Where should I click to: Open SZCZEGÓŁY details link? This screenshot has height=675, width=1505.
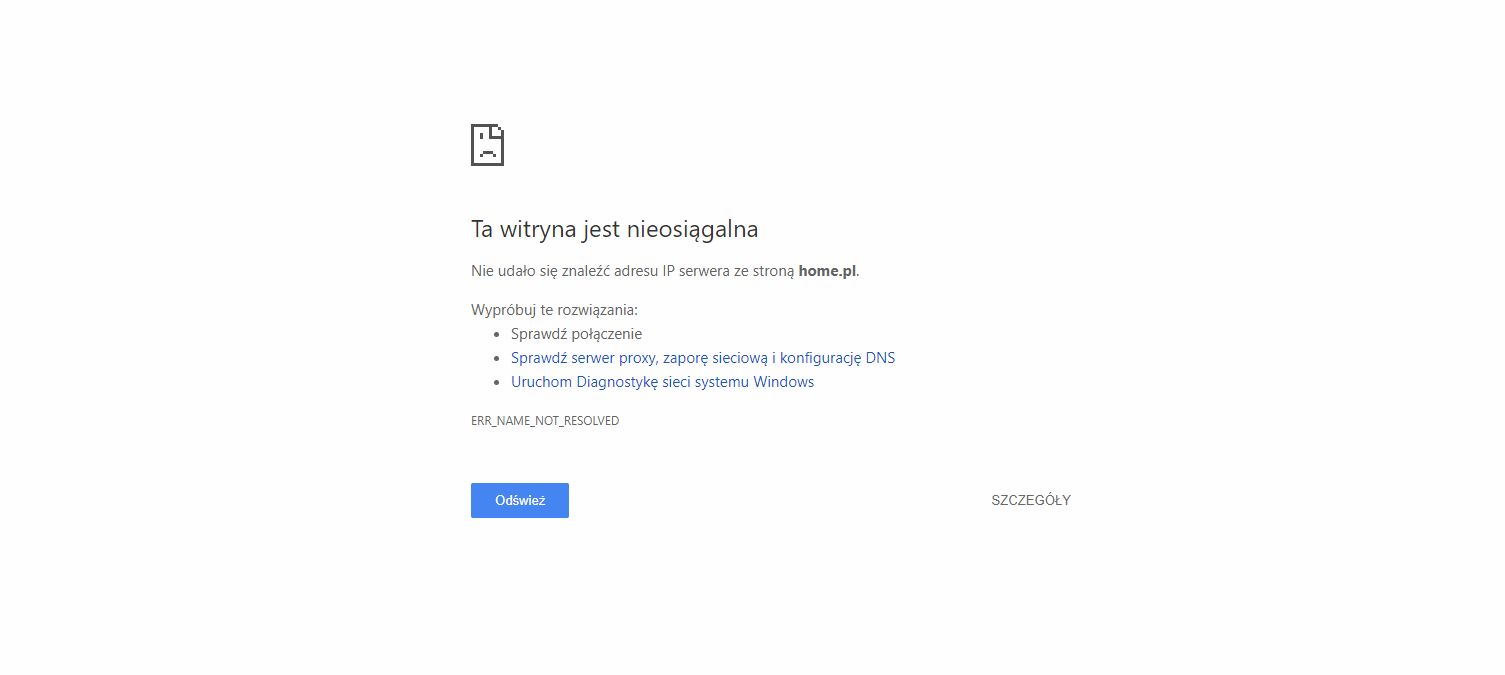pos(1031,500)
